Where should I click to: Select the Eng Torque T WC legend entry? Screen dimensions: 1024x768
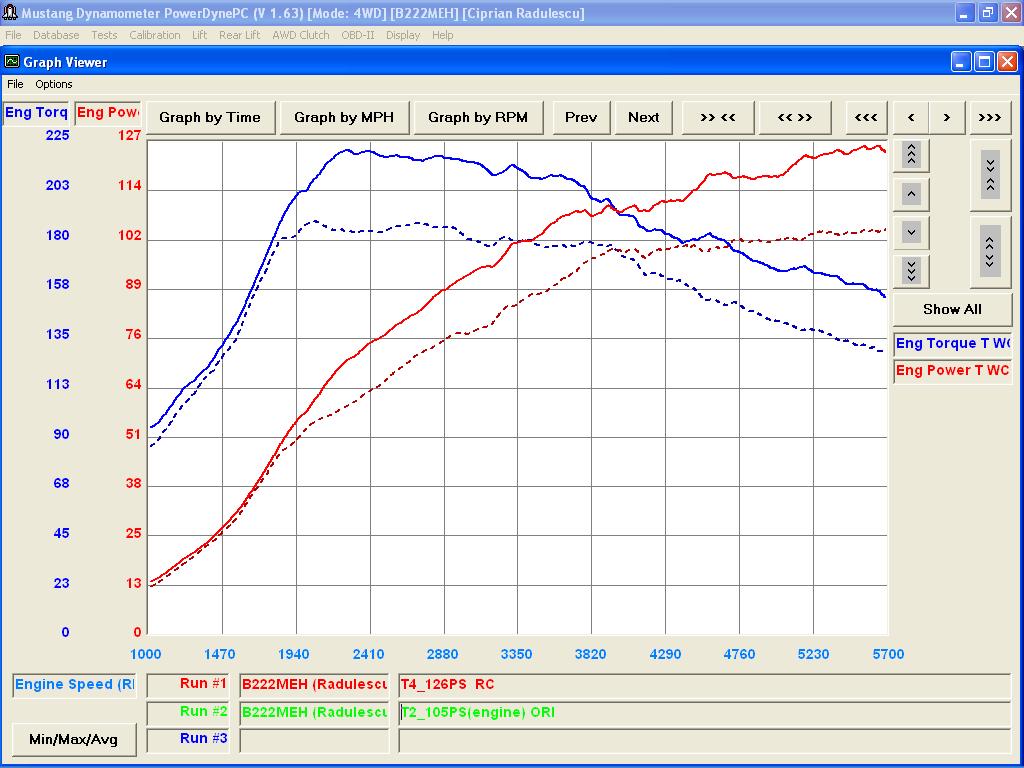pyautogui.click(x=952, y=344)
